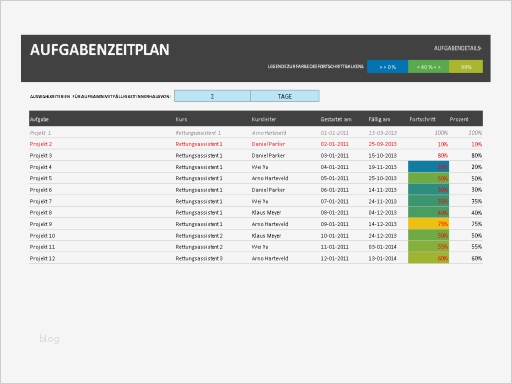Select start date 02-01-2011 of Projekt 2
Screen dimensions: 512x384
pos(334,144)
